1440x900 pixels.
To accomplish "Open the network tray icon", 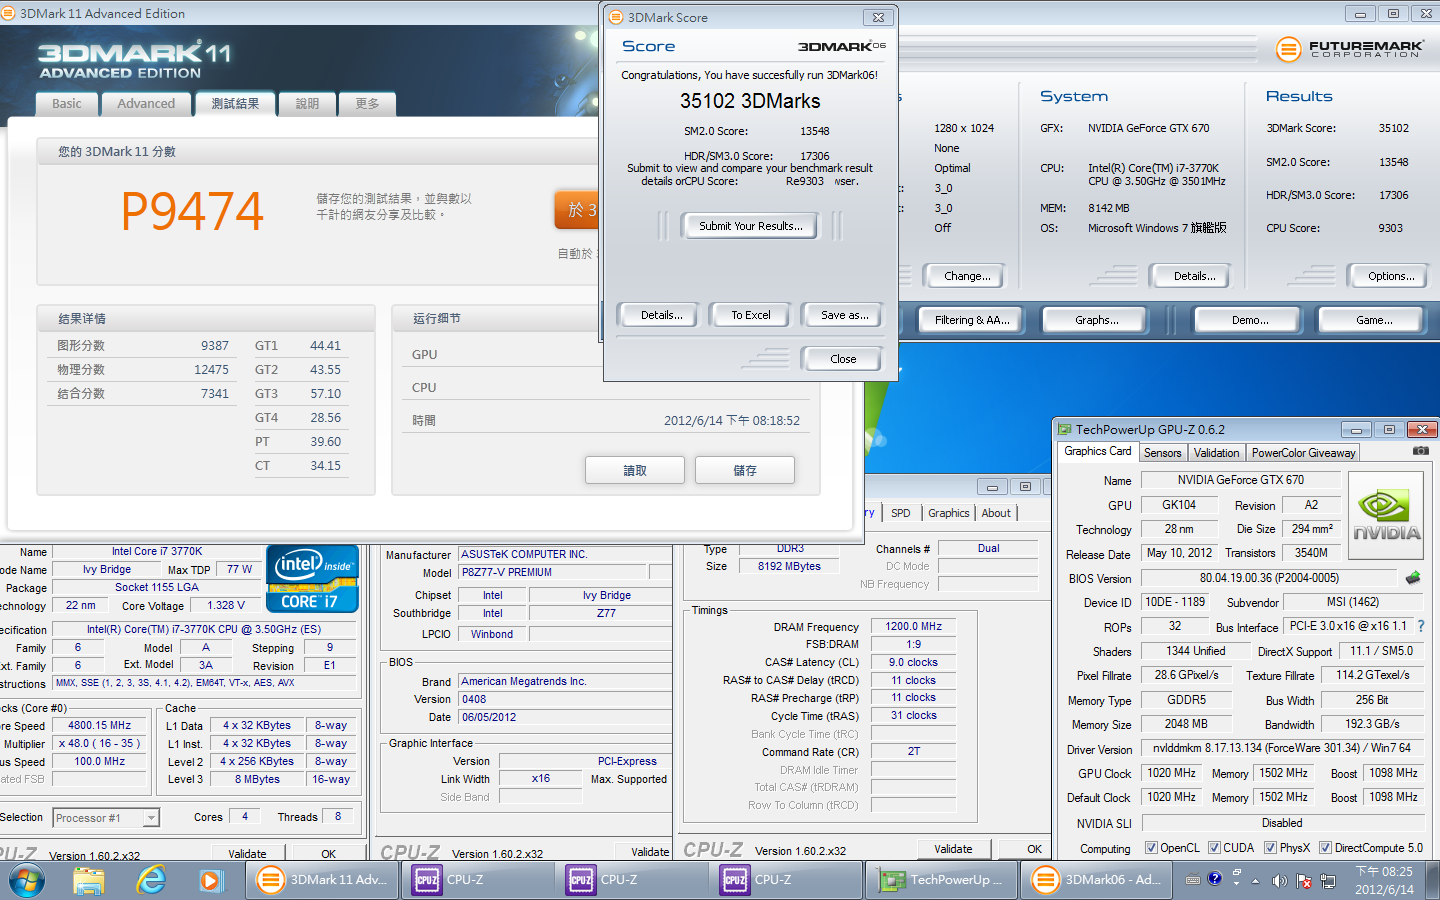I will pyautogui.click(x=1328, y=880).
